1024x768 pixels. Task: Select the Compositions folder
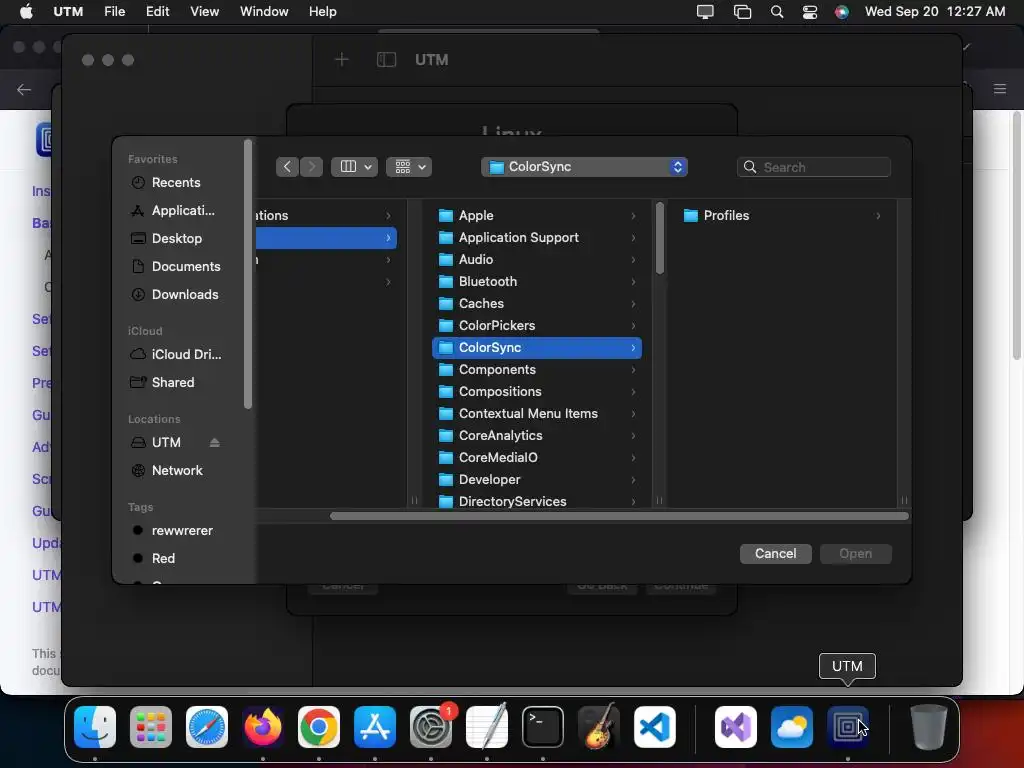tap(537, 392)
